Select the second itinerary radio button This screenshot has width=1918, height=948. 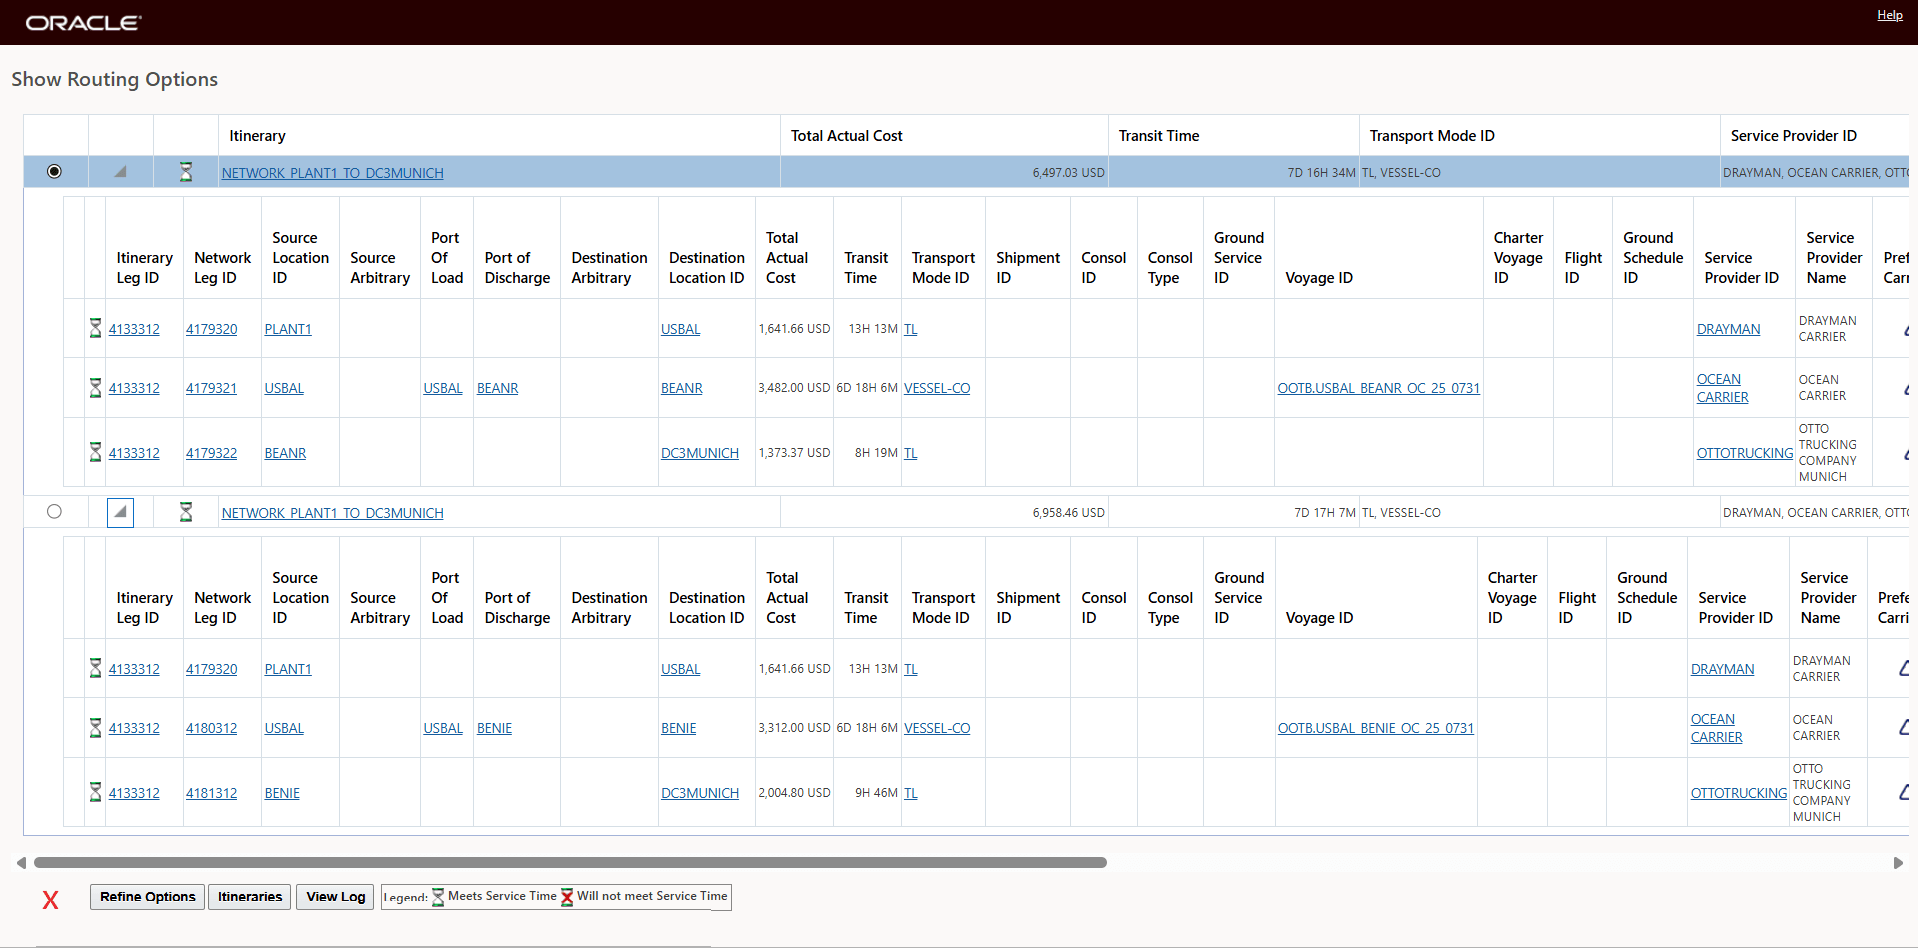click(x=54, y=511)
